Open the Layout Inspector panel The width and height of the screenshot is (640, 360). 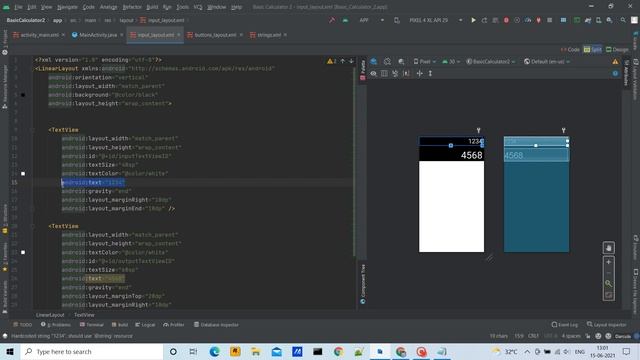click(x=607, y=325)
